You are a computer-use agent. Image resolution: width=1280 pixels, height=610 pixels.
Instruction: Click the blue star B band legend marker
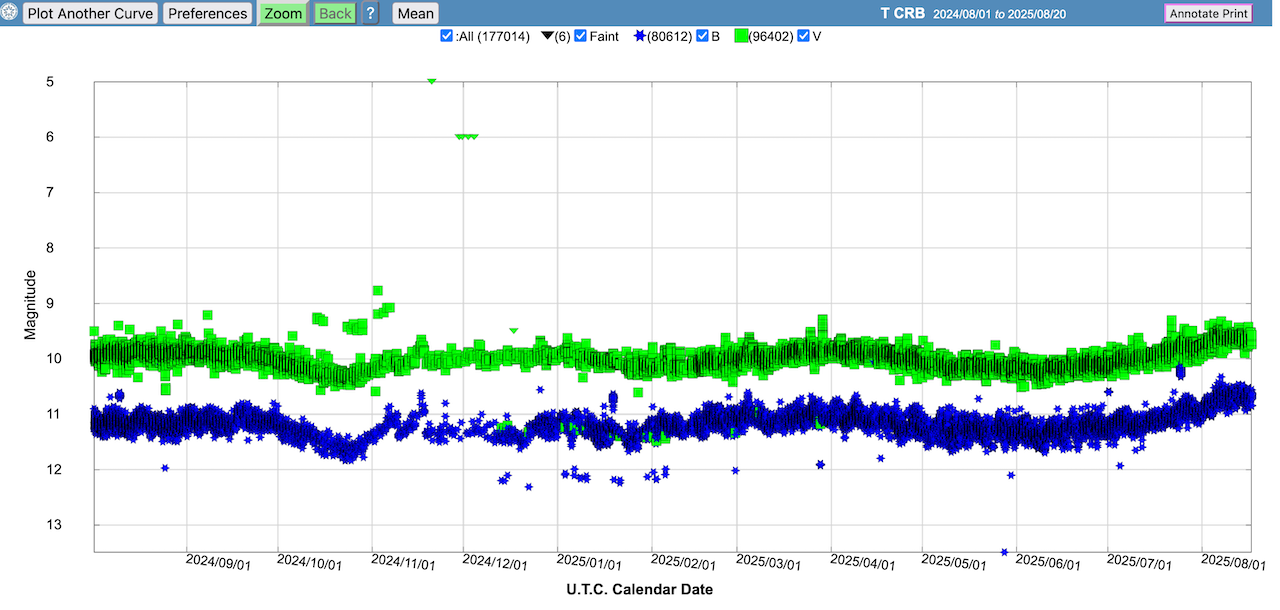(639, 37)
